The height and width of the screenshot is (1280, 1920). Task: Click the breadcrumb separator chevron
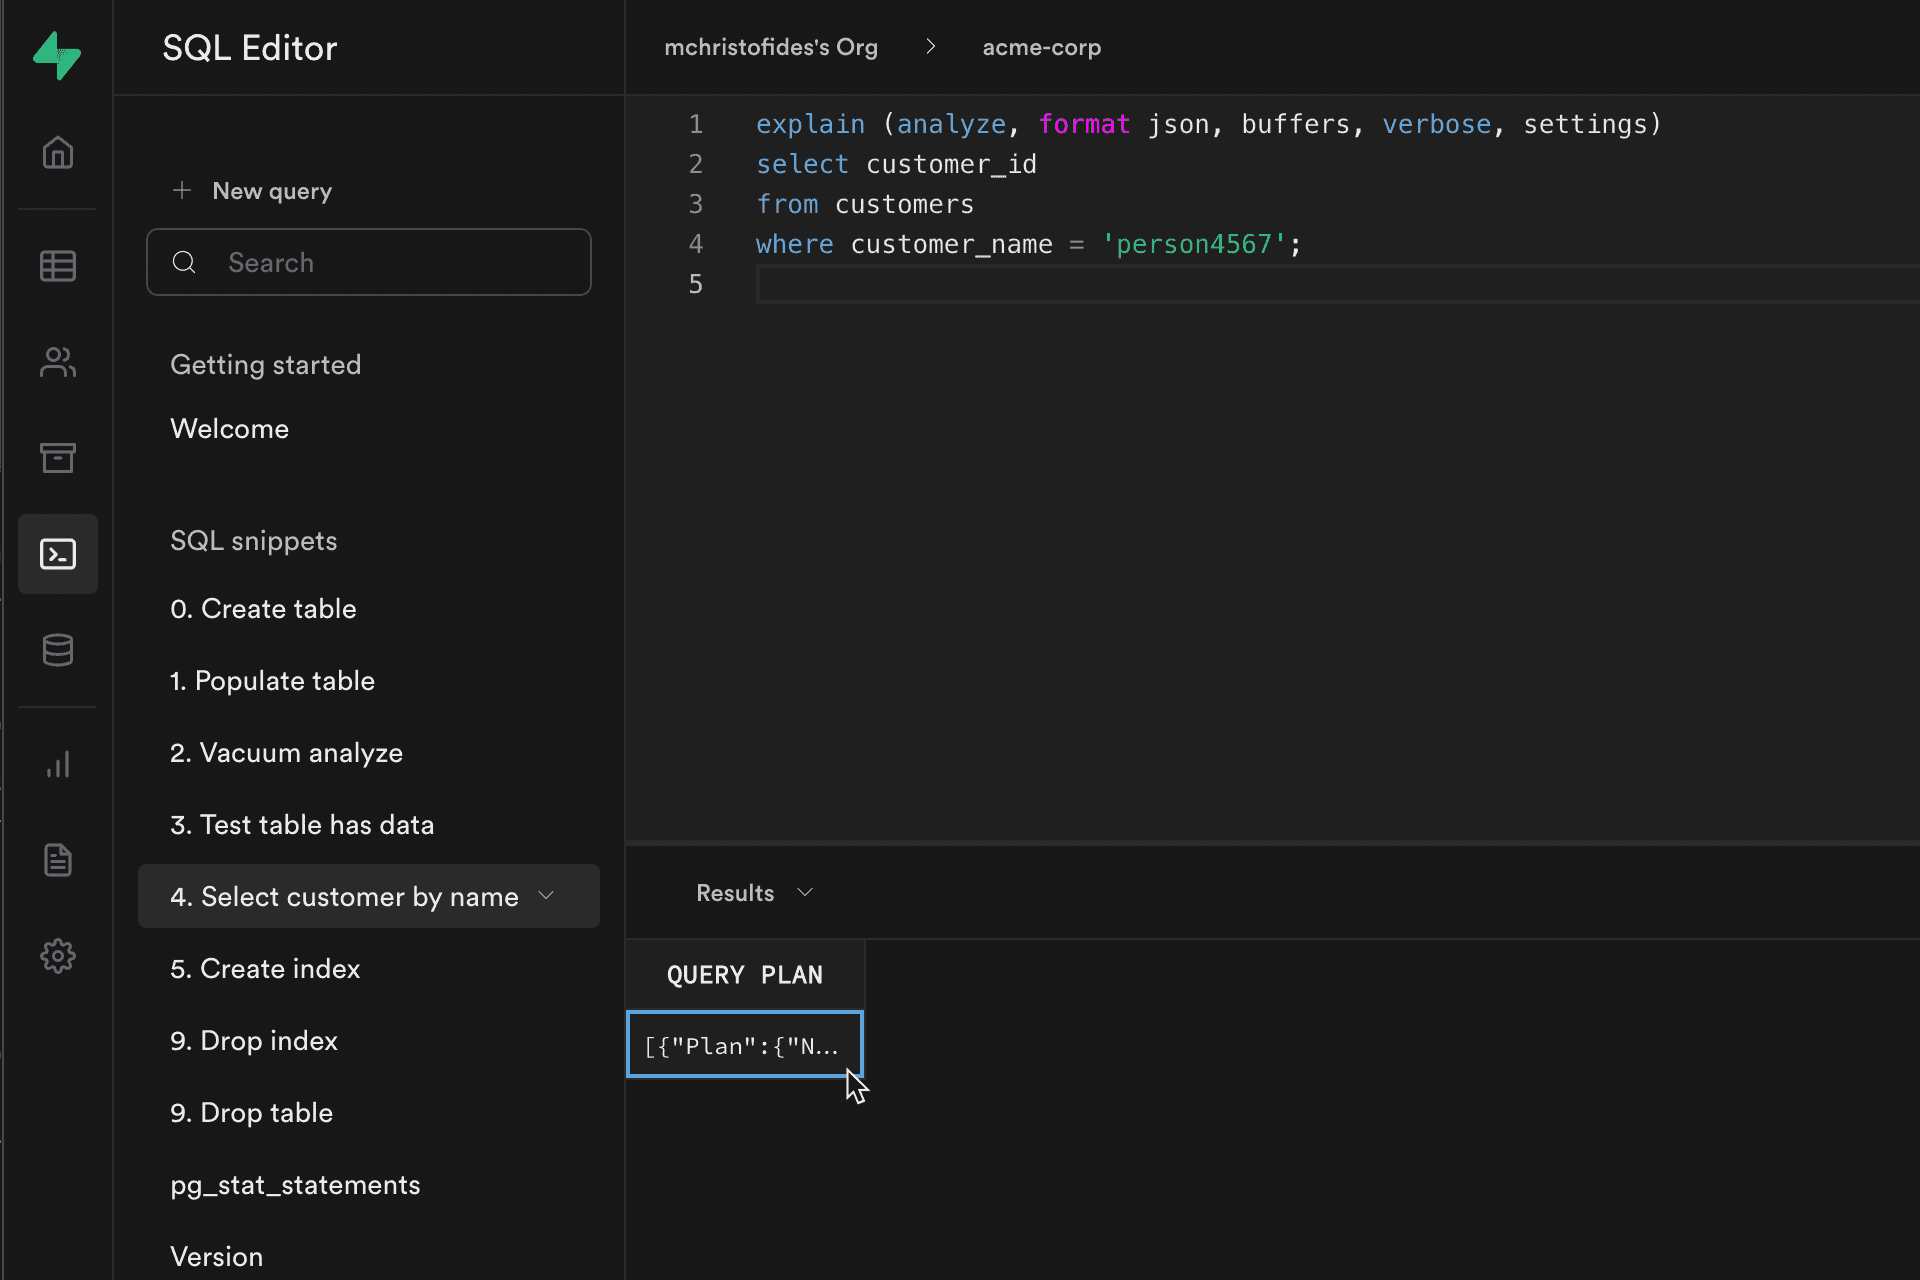(931, 47)
